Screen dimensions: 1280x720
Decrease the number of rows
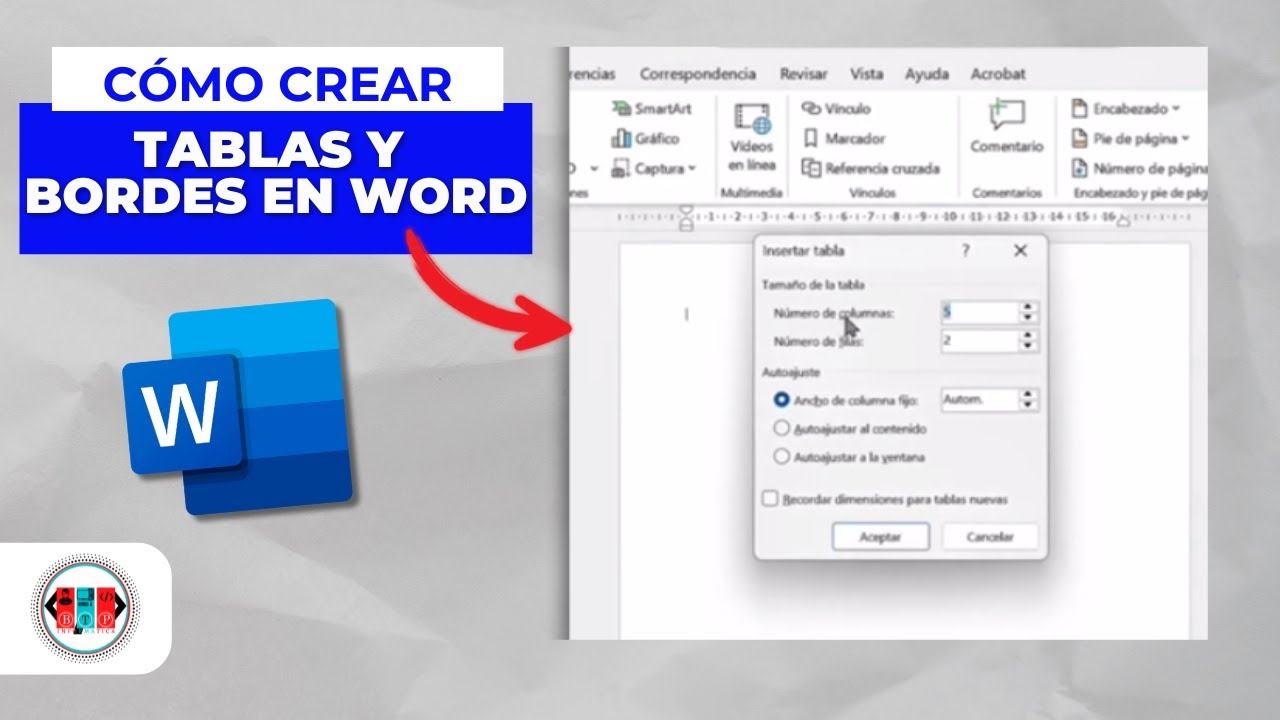(x=1029, y=348)
